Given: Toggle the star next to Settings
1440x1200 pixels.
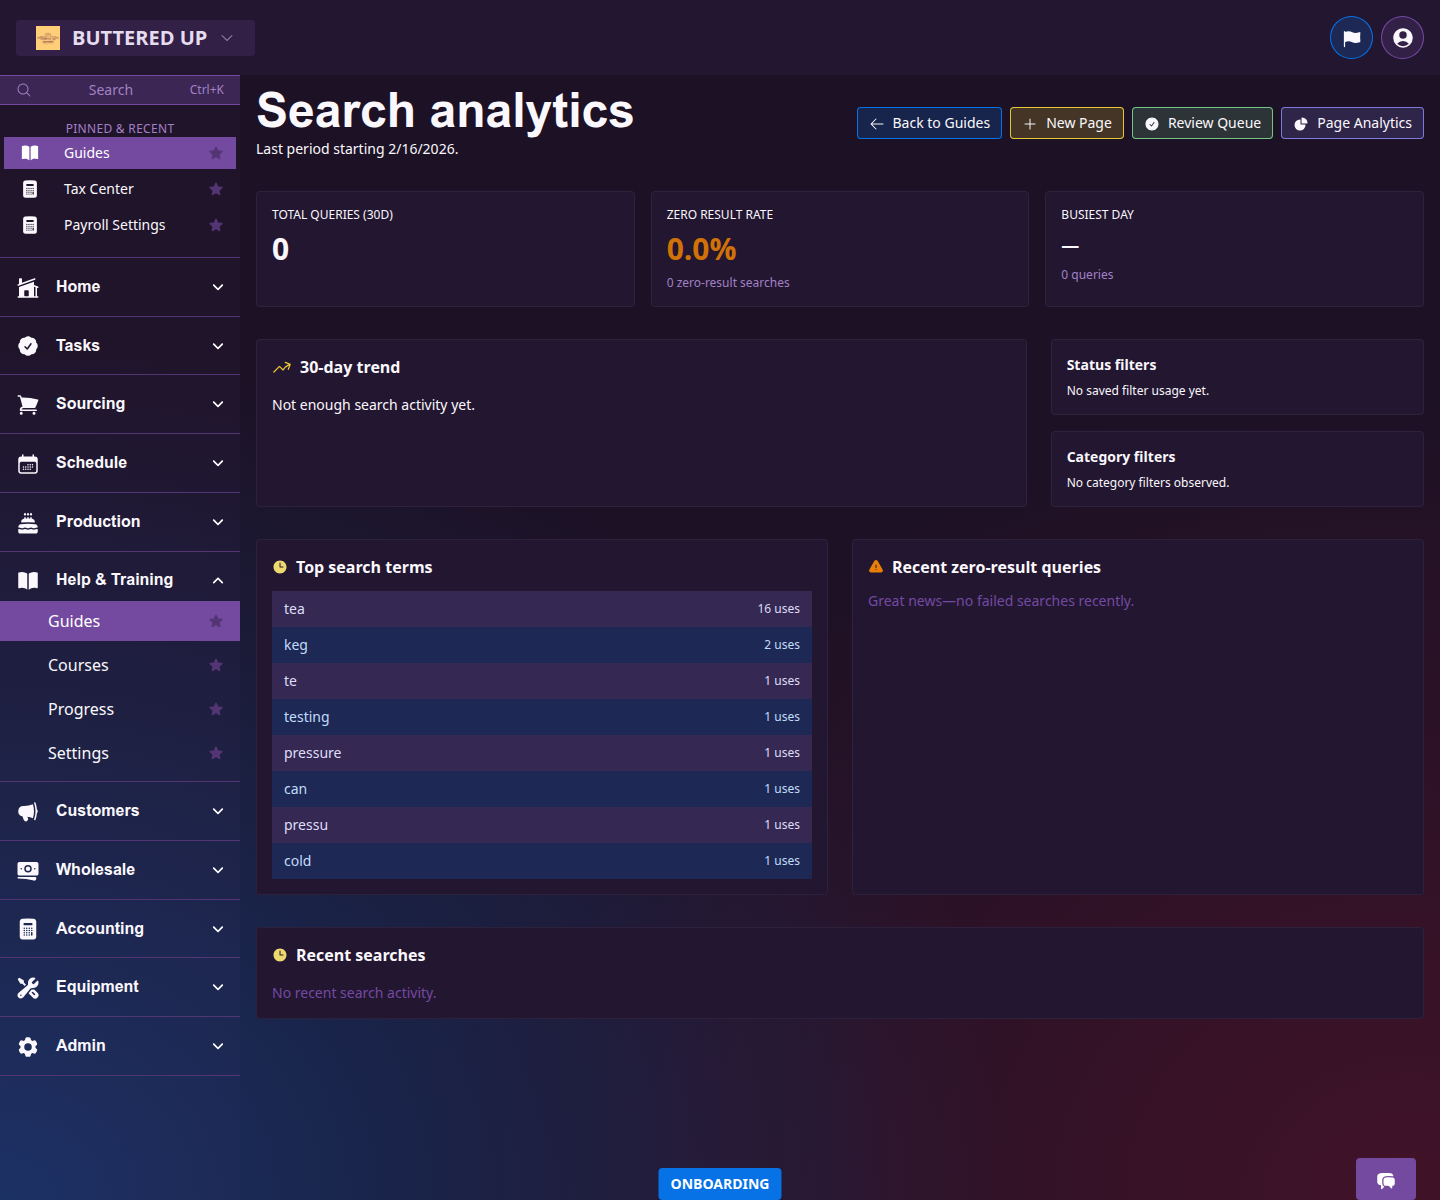Looking at the screenshot, I should click(x=216, y=753).
